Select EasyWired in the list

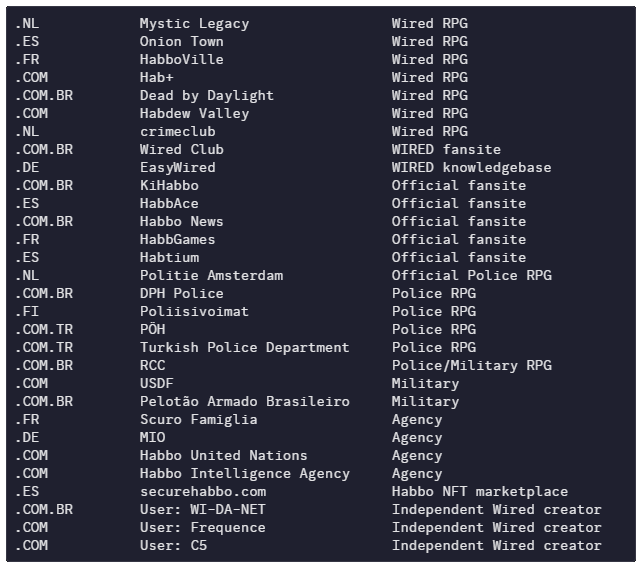tap(177, 168)
